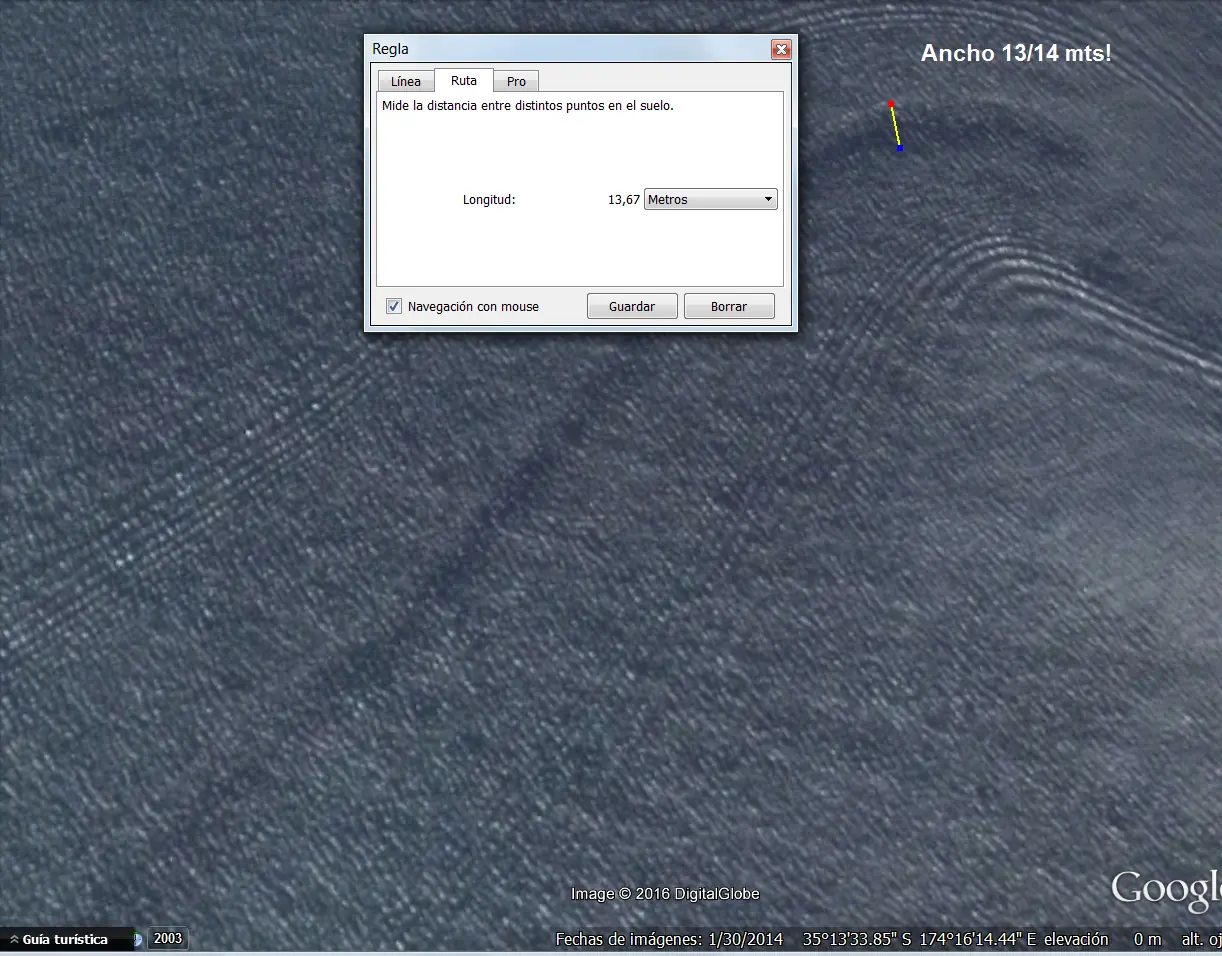
Task: Open the Metros units dropdown
Action: 711,199
